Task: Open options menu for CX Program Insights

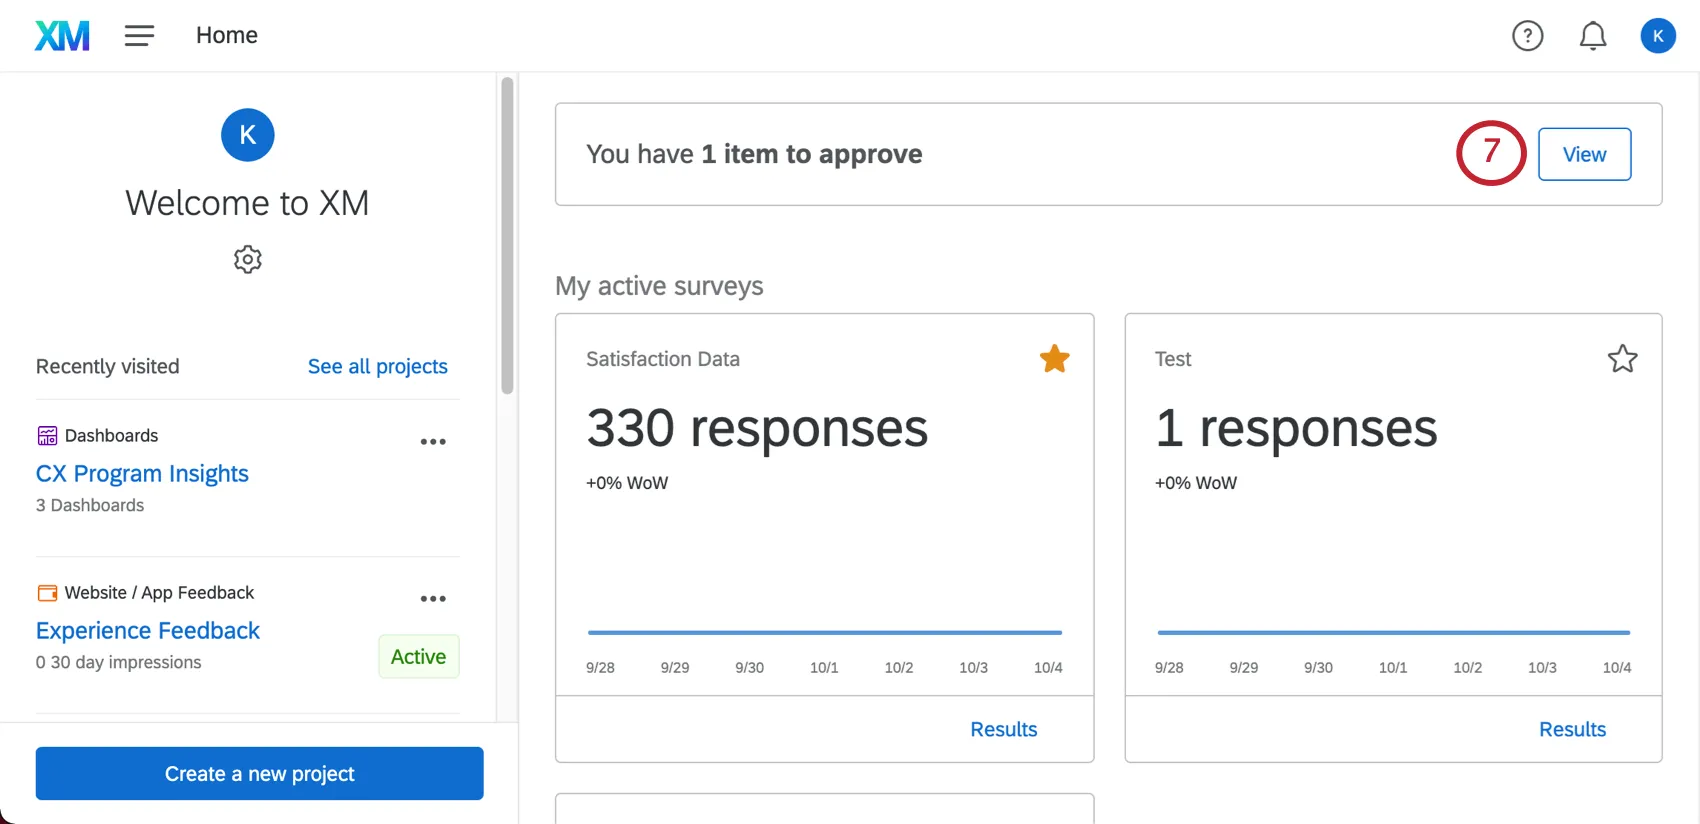Action: point(433,442)
